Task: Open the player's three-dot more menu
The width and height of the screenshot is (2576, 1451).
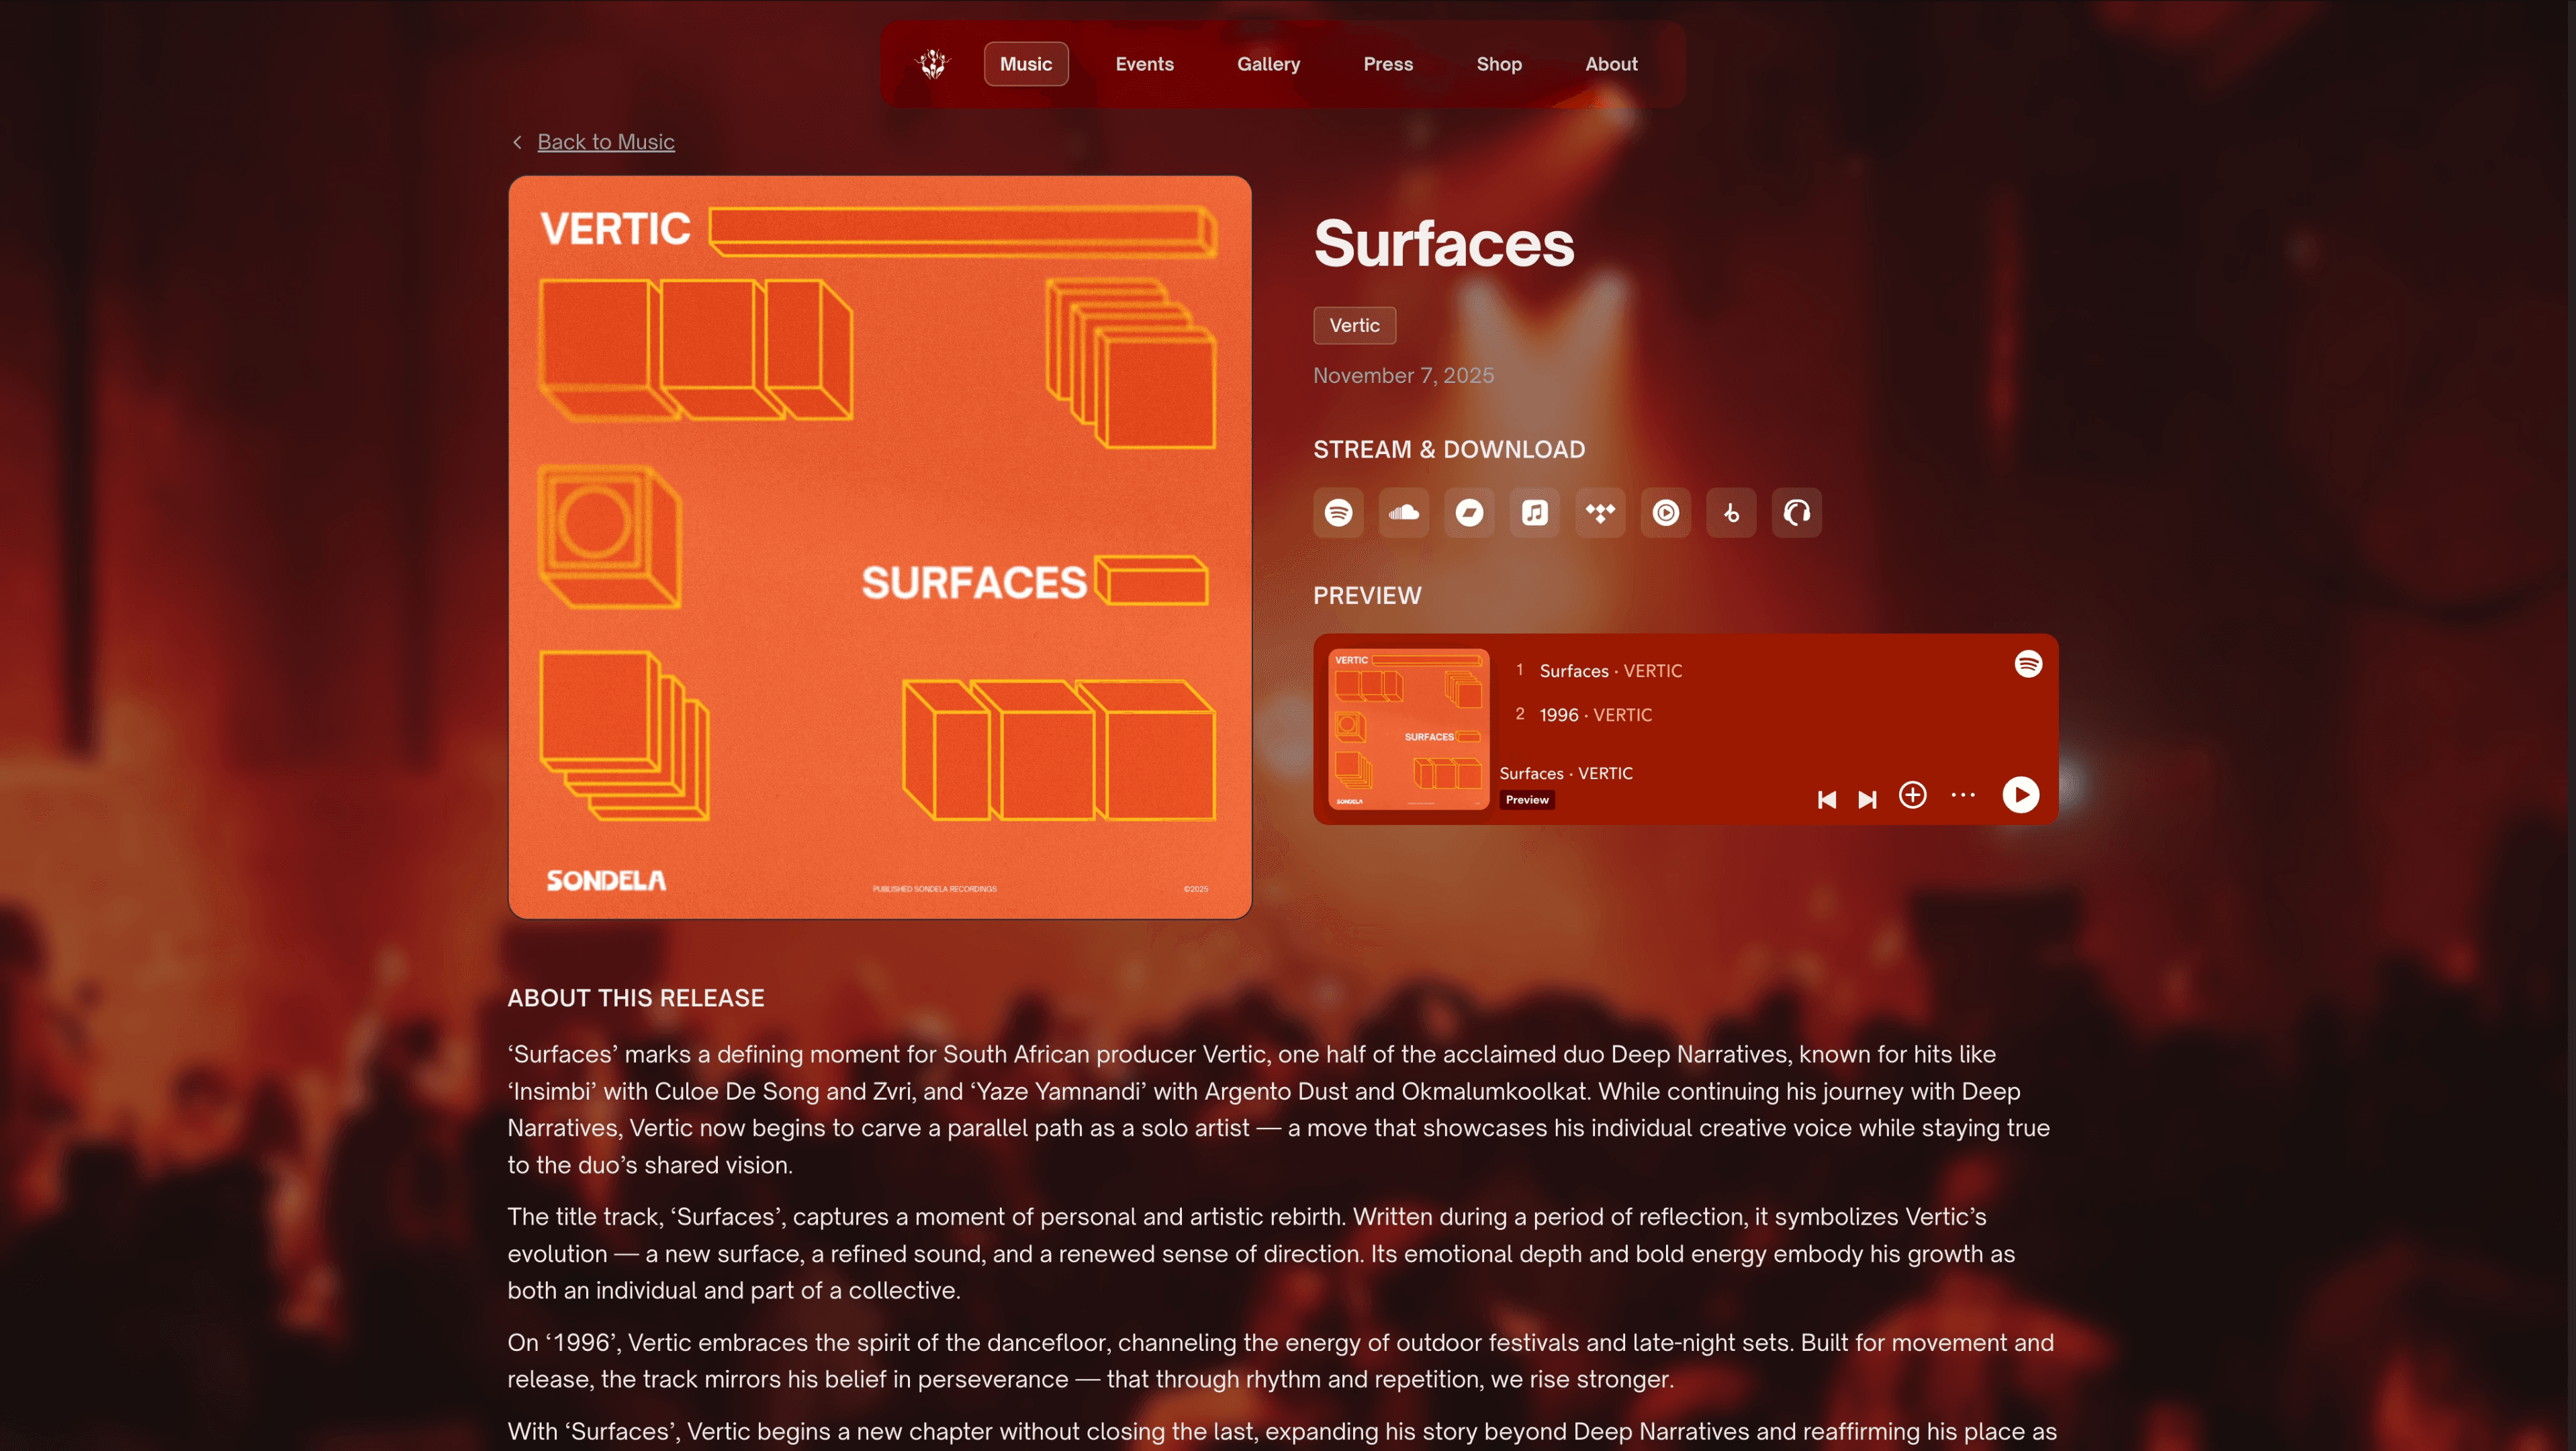Action: tap(1963, 795)
